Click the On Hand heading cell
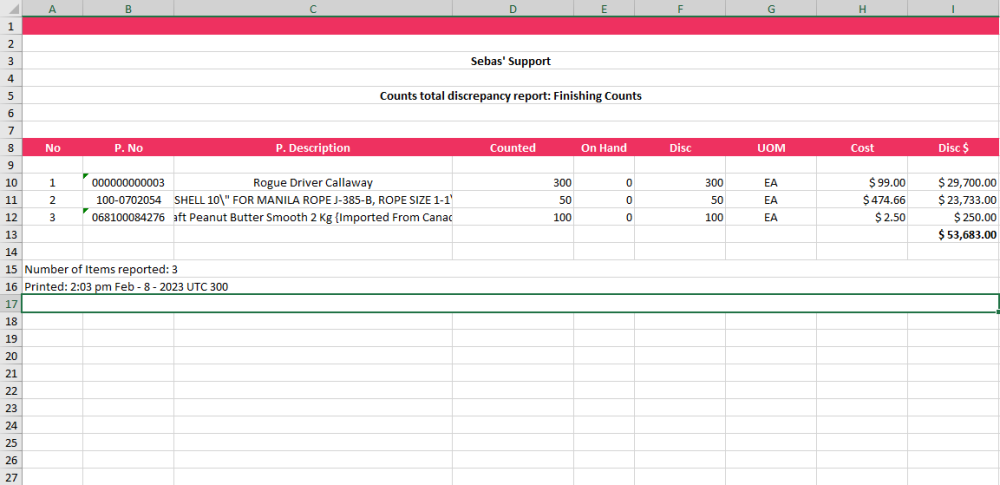This screenshot has width=1000, height=485. tap(604, 147)
